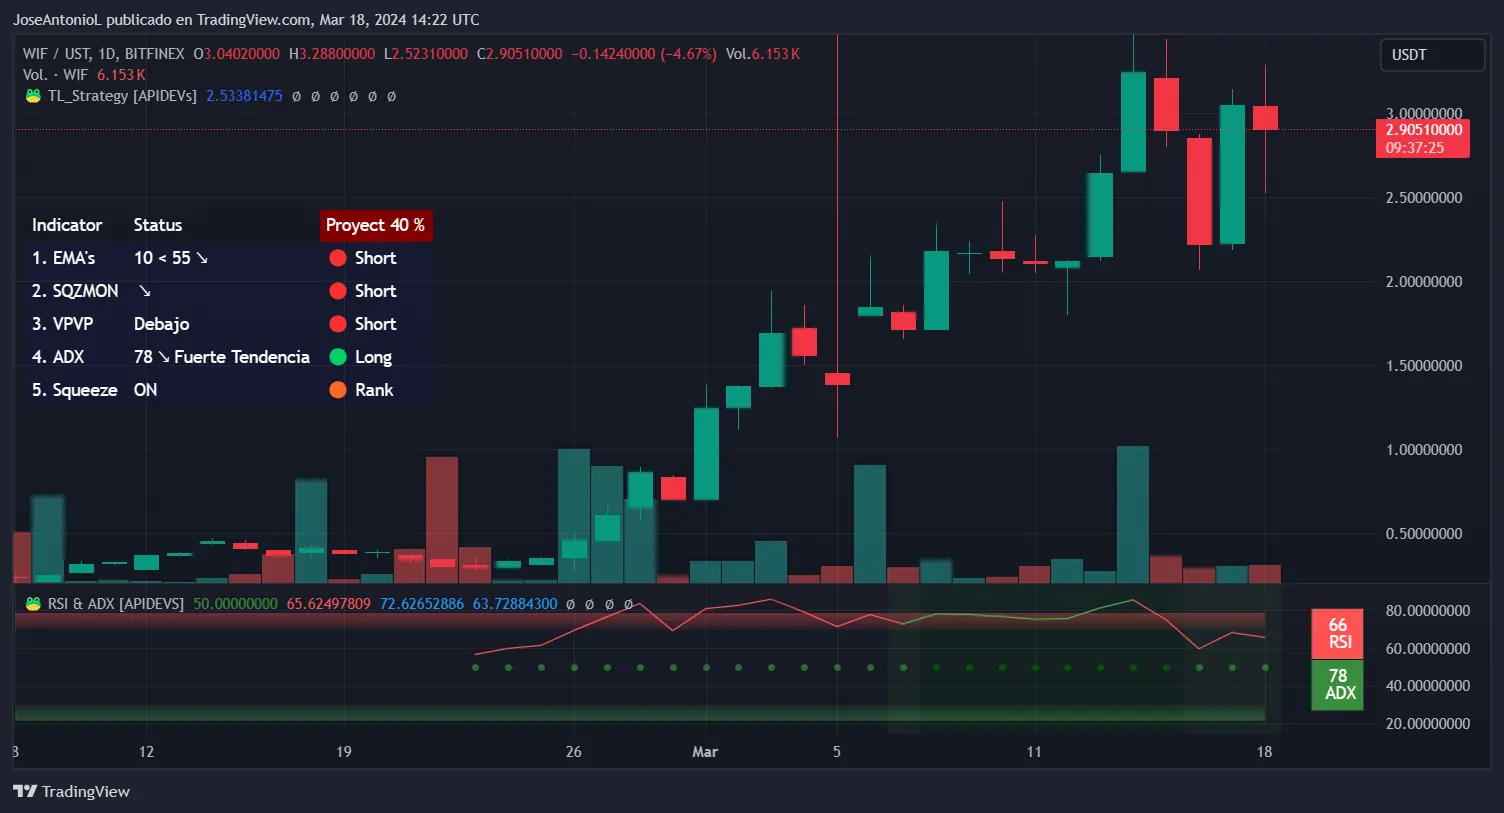The width and height of the screenshot is (1504, 813).
Task: Click the red circle in the VPVP row
Action: point(338,324)
